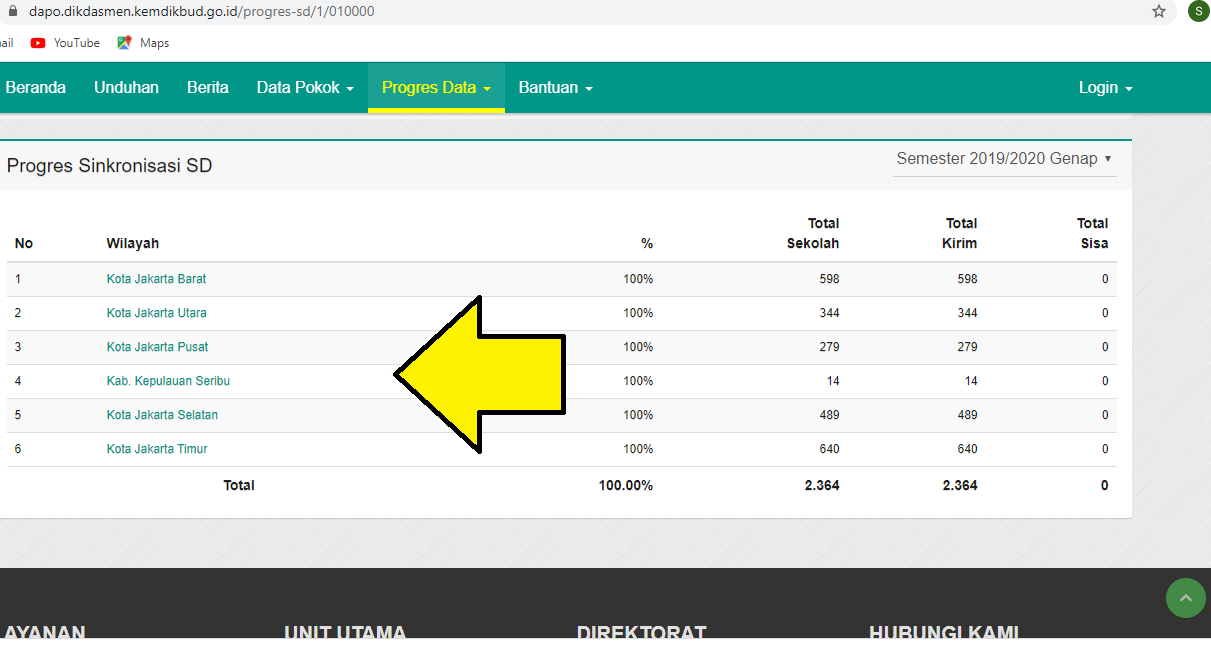Image resolution: width=1211 pixels, height=645 pixels.
Task: Open the YouTube bookmark
Action: coord(65,43)
